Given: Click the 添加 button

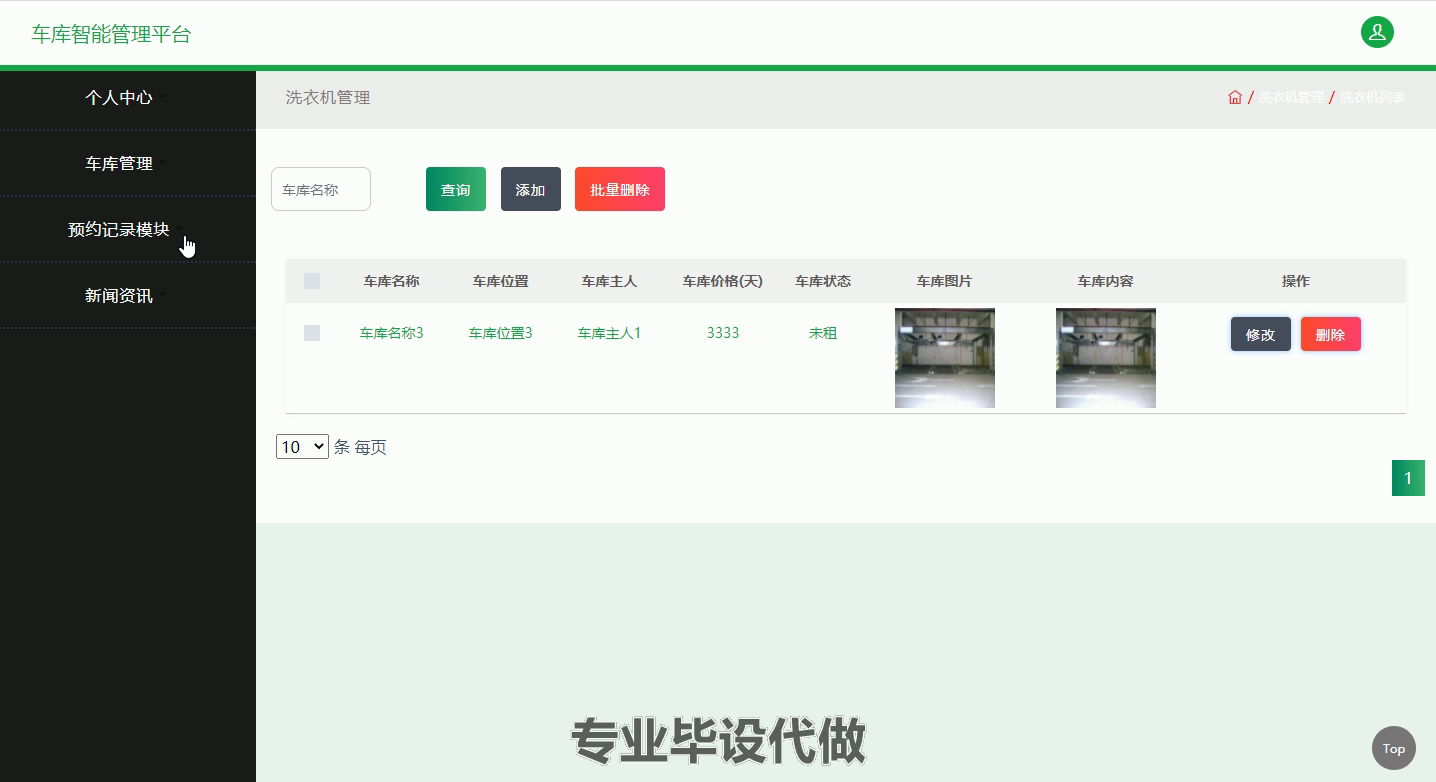Looking at the screenshot, I should point(531,189).
